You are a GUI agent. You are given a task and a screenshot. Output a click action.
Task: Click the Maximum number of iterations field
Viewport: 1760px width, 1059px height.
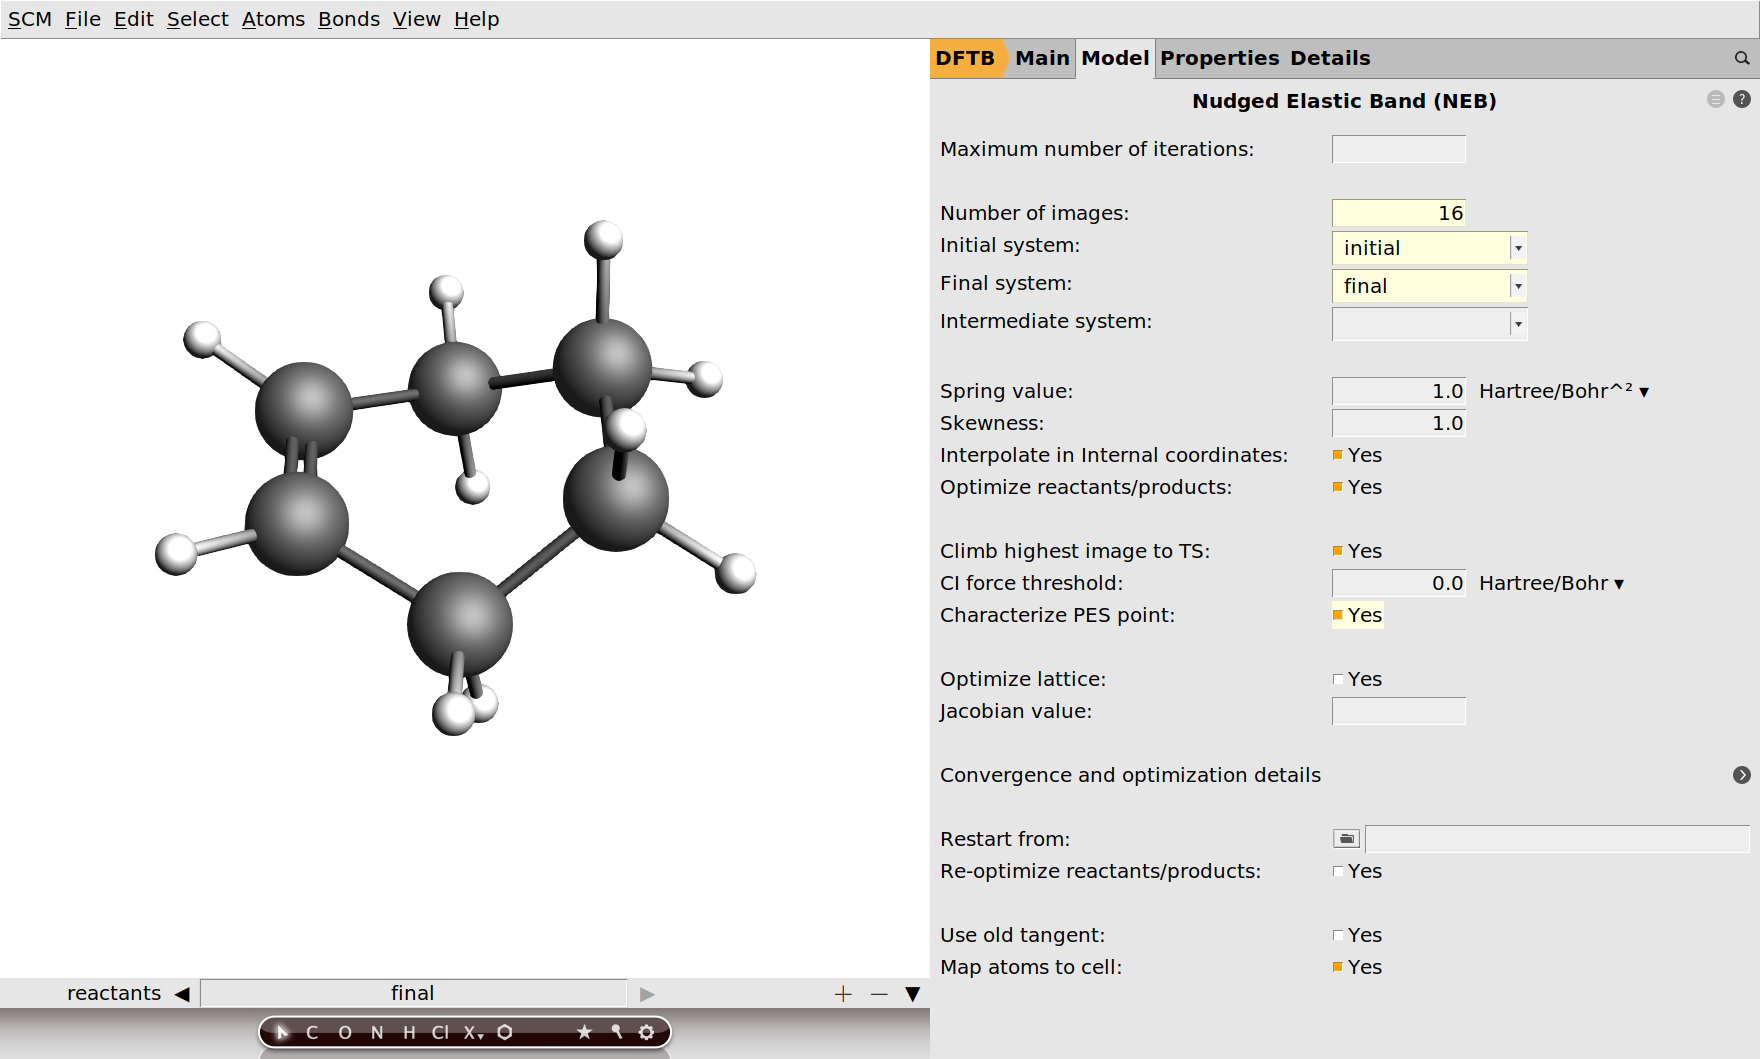(x=1398, y=149)
